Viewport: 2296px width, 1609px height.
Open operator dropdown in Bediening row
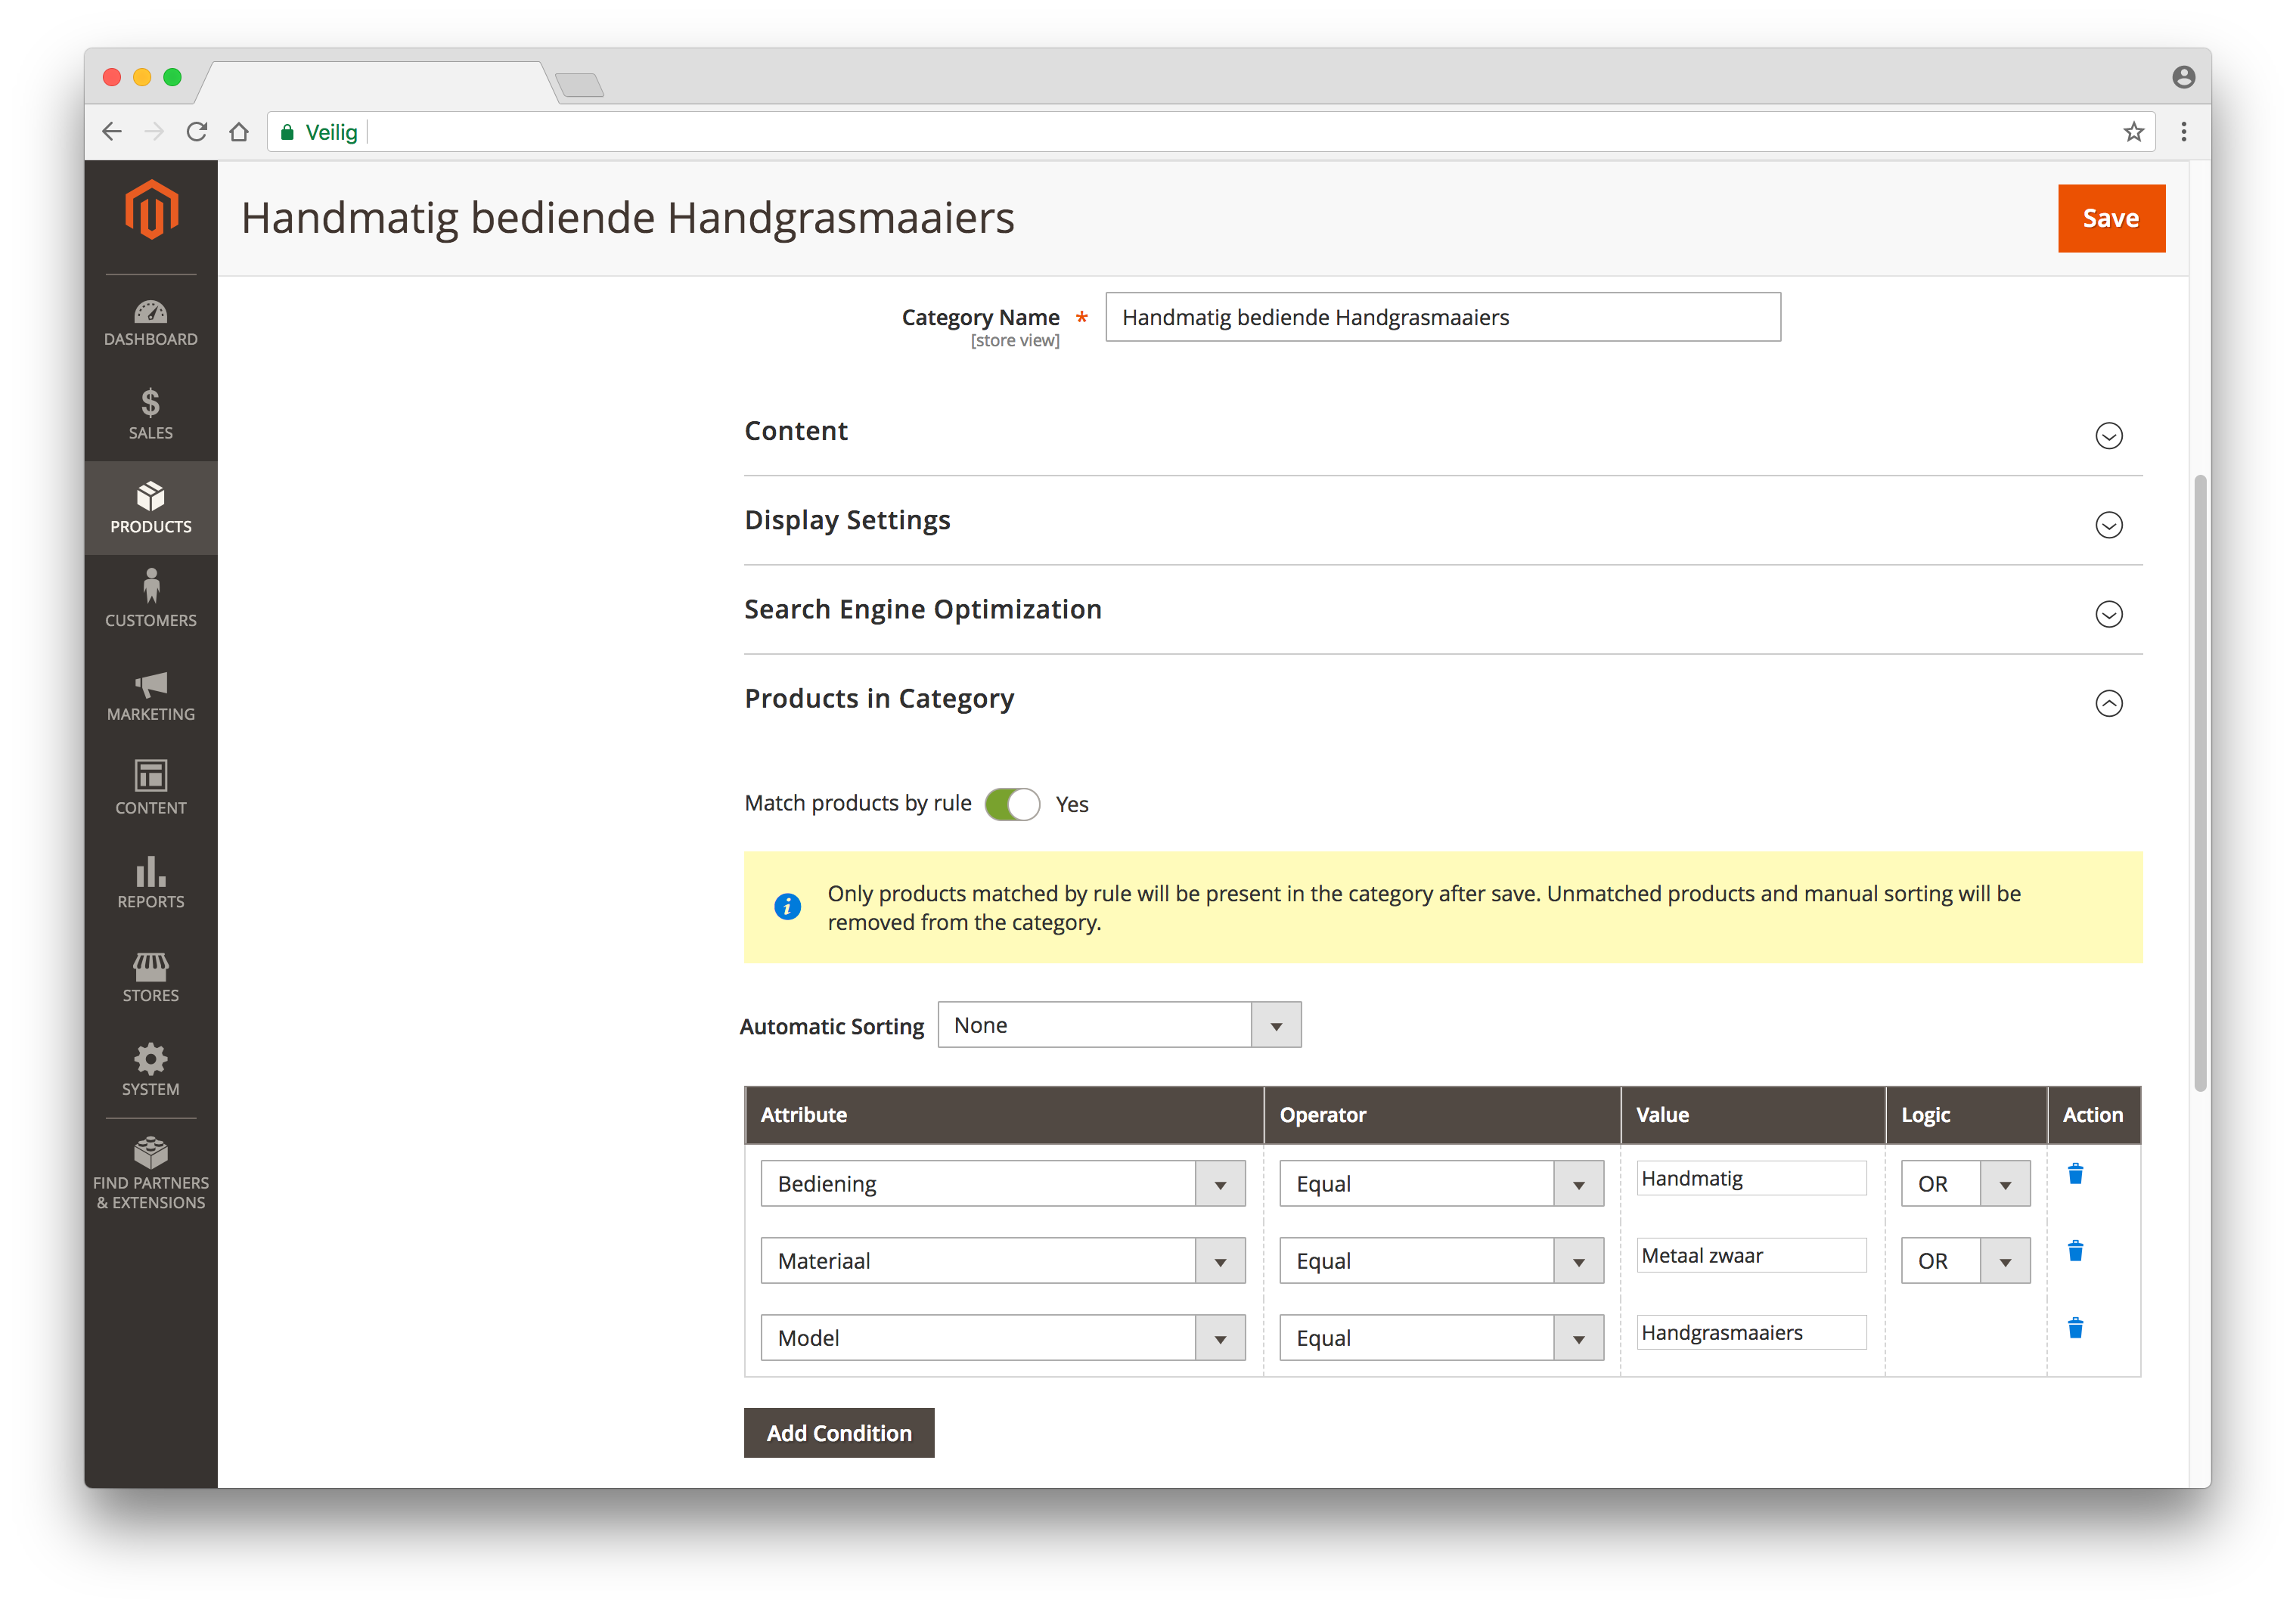pyautogui.click(x=1441, y=1184)
